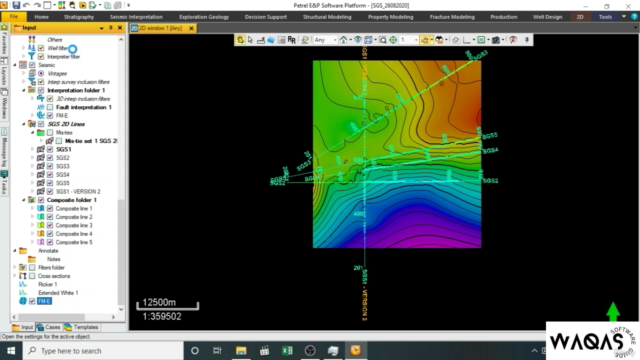Toggle the Well filter checkbox

pos(41,48)
